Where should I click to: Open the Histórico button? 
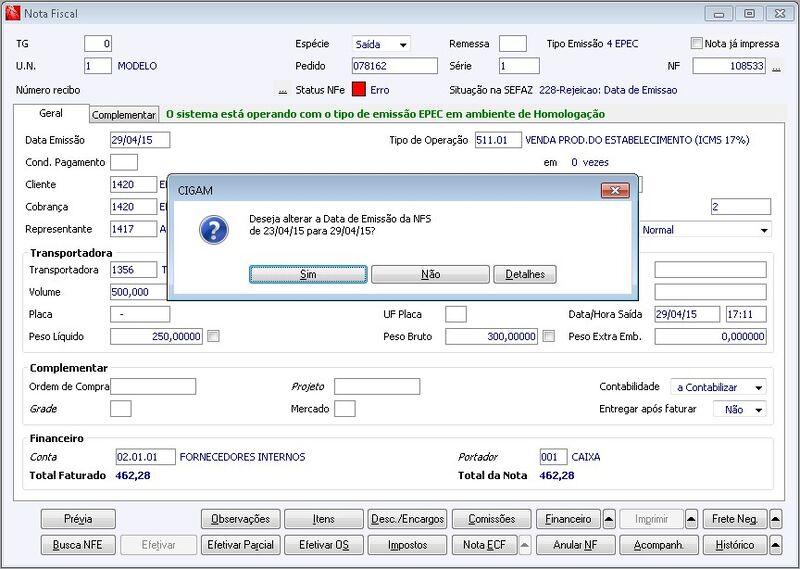coord(735,545)
